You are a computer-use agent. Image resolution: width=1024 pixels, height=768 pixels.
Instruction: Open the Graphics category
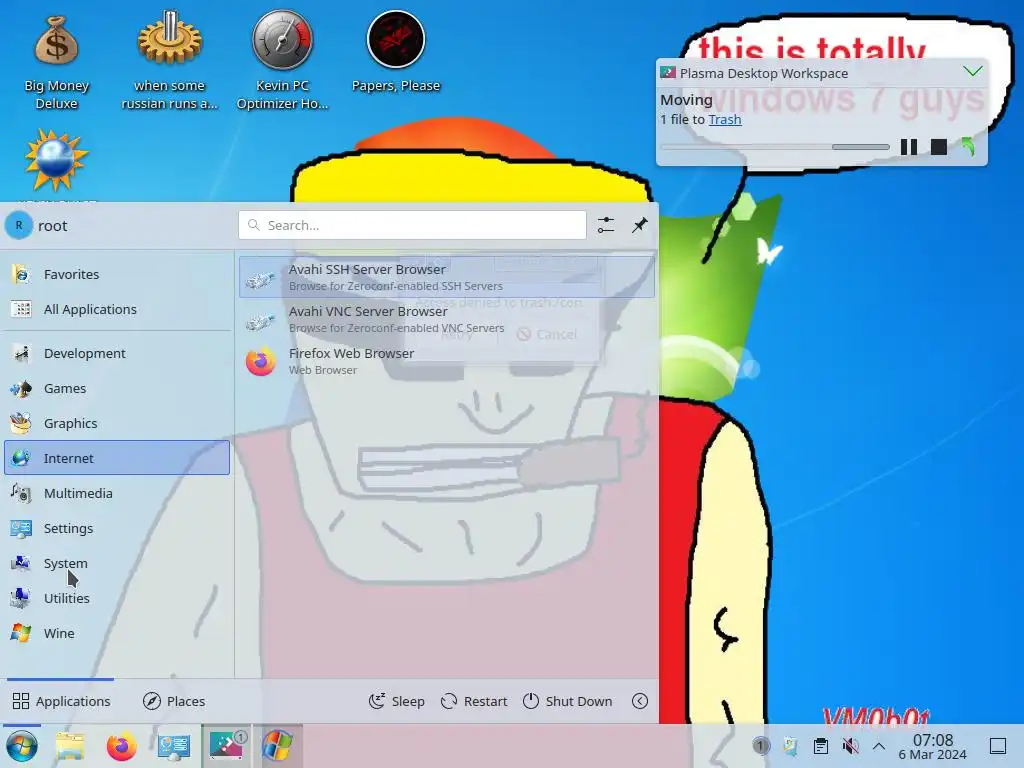coord(117,423)
